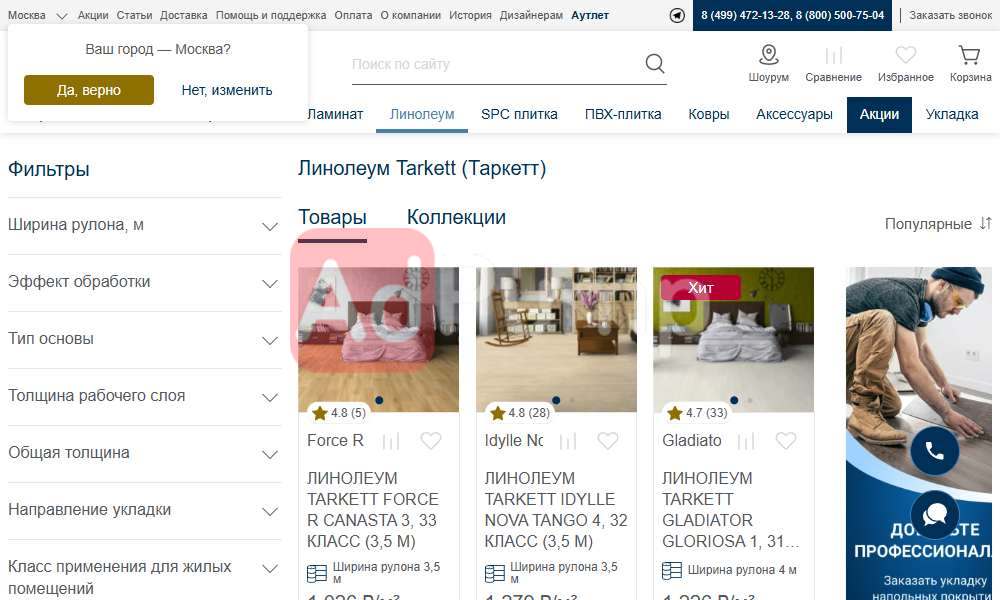The width and height of the screenshot is (1000, 600).
Task: Expand the Ширина рулона filter
Action: (x=144, y=226)
